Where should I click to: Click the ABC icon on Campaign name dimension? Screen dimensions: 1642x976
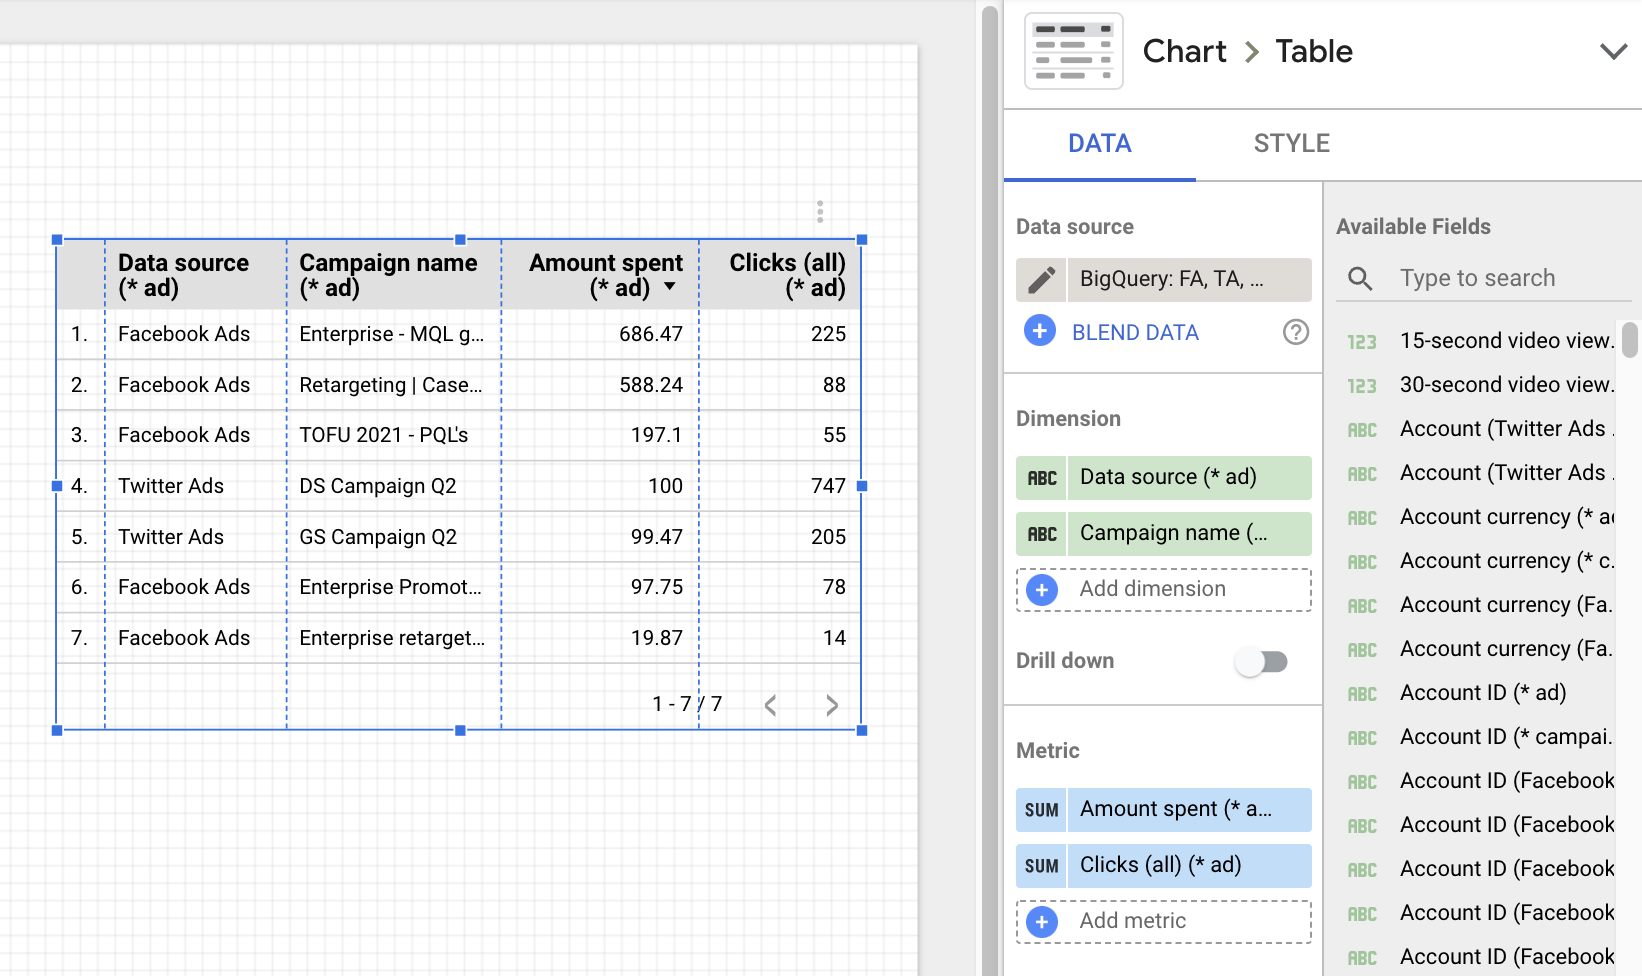pos(1041,534)
